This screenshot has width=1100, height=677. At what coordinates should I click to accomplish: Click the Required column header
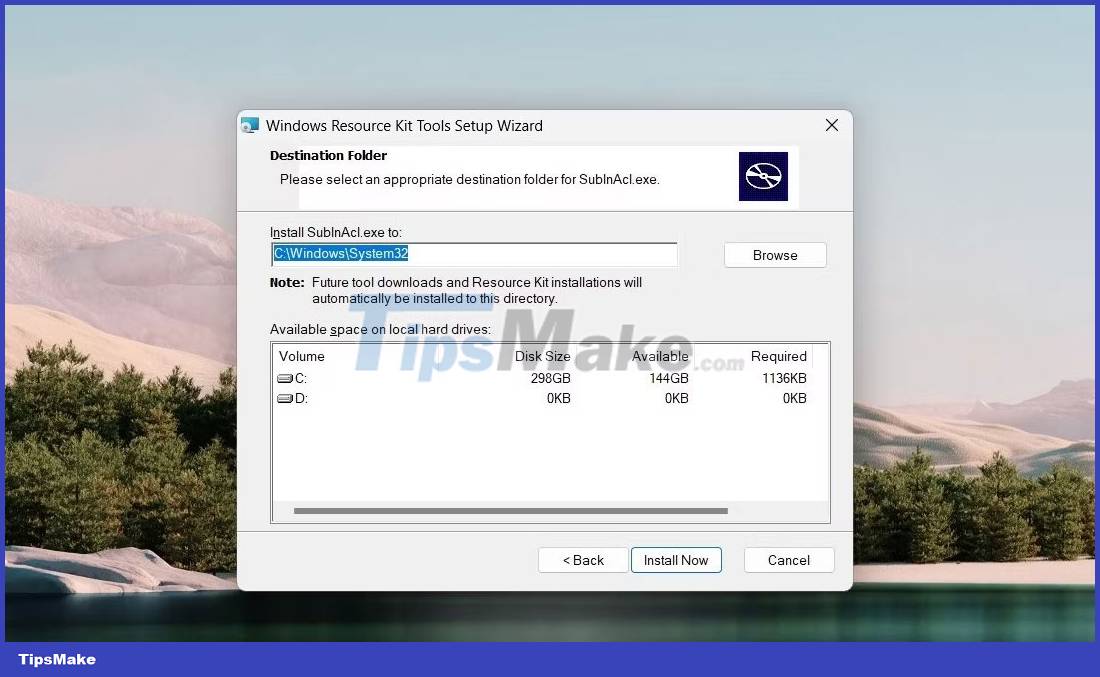[778, 356]
